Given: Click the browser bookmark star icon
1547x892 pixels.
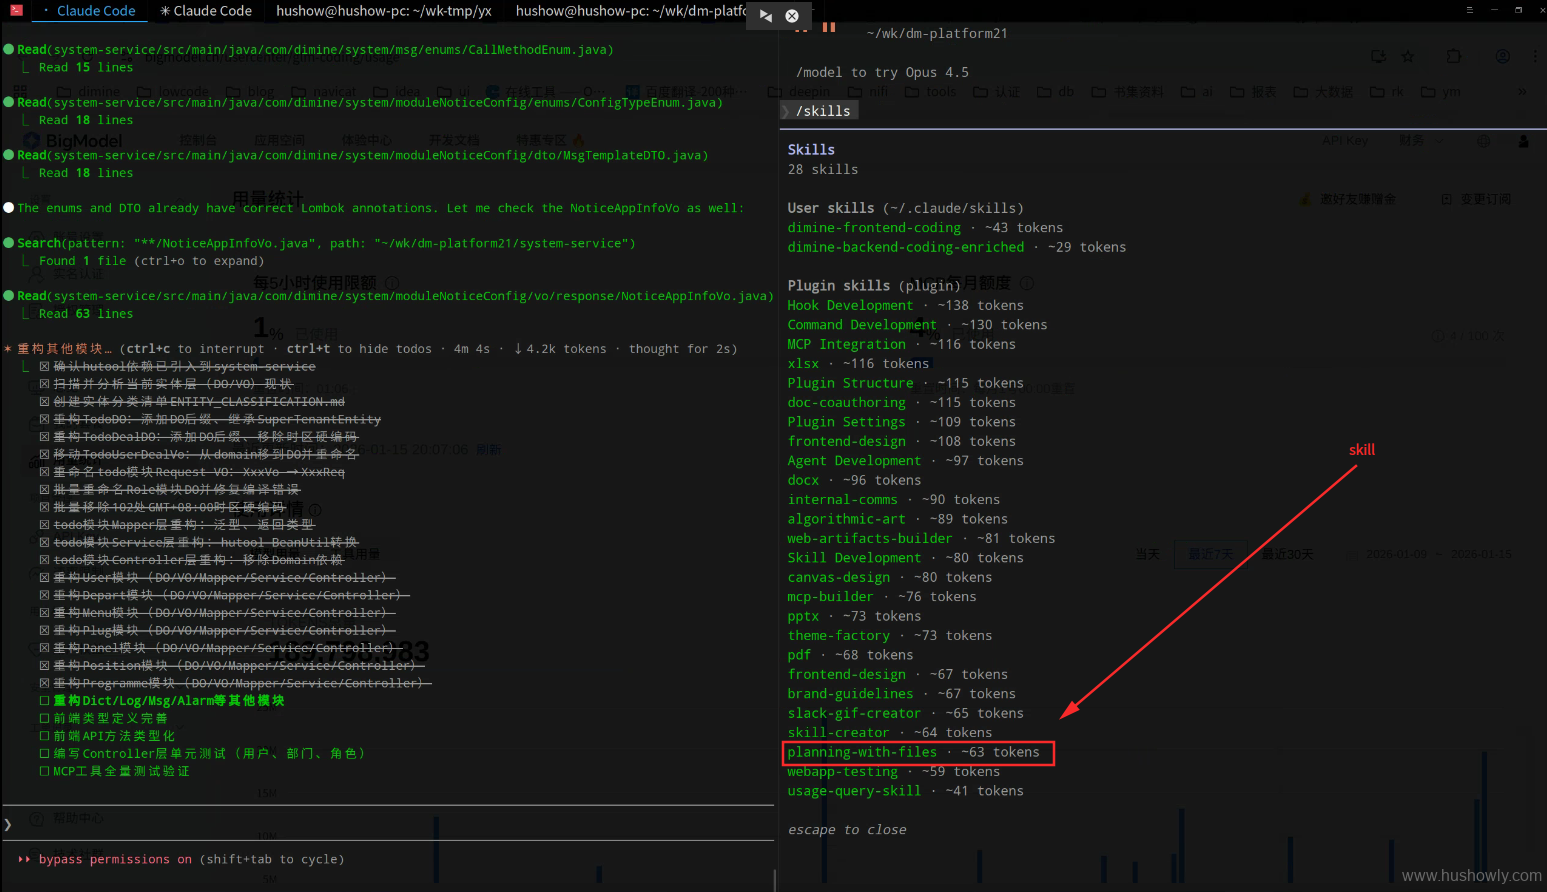Looking at the screenshot, I should 1408,57.
